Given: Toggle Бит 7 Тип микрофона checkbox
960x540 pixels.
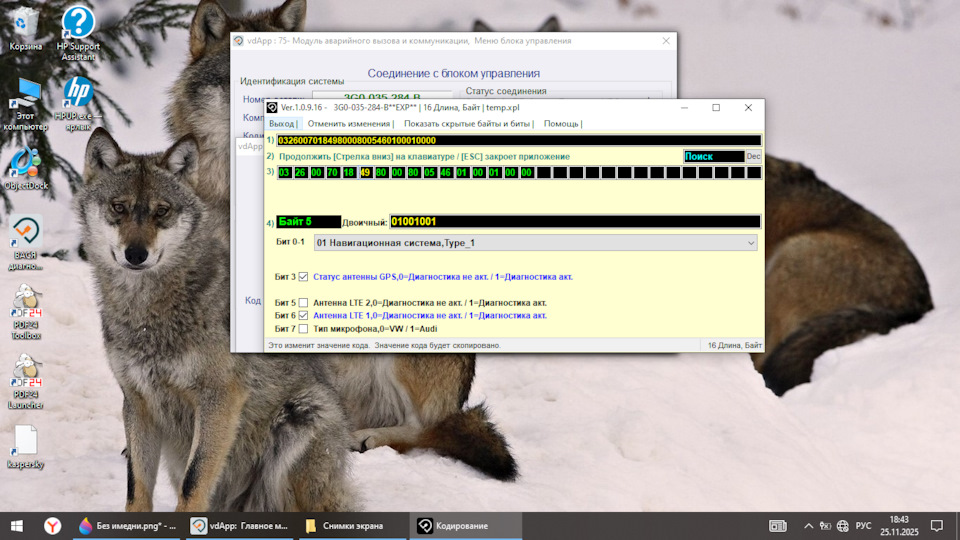Looking at the screenshot, I should (x=304, y=328).
